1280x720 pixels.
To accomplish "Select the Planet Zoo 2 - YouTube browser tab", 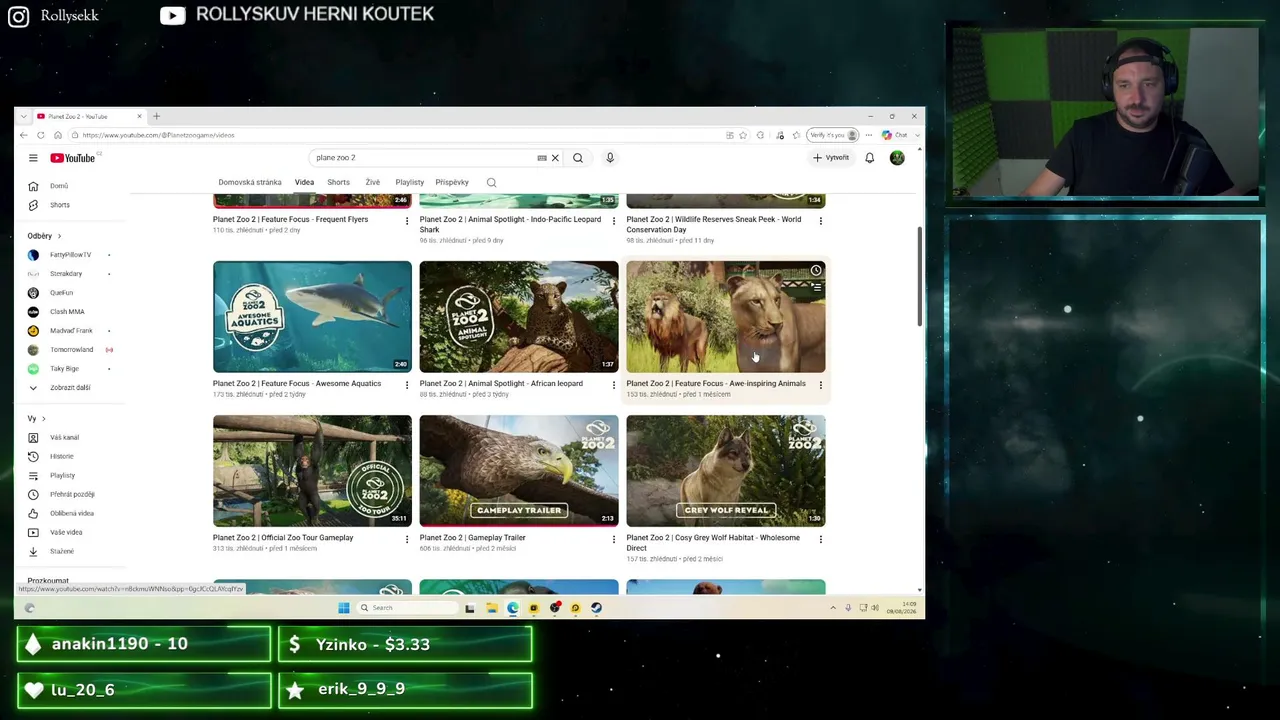I will pos(90,117).
